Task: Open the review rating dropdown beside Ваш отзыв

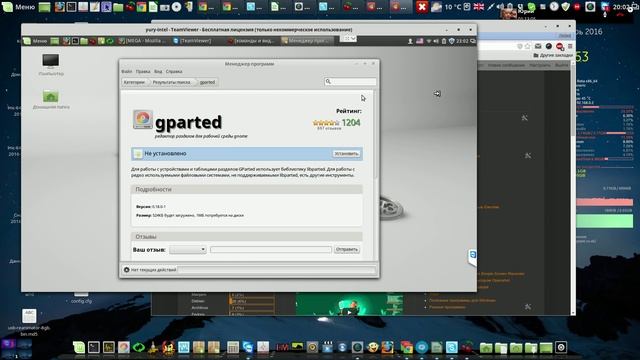Action: click(188, 249)
